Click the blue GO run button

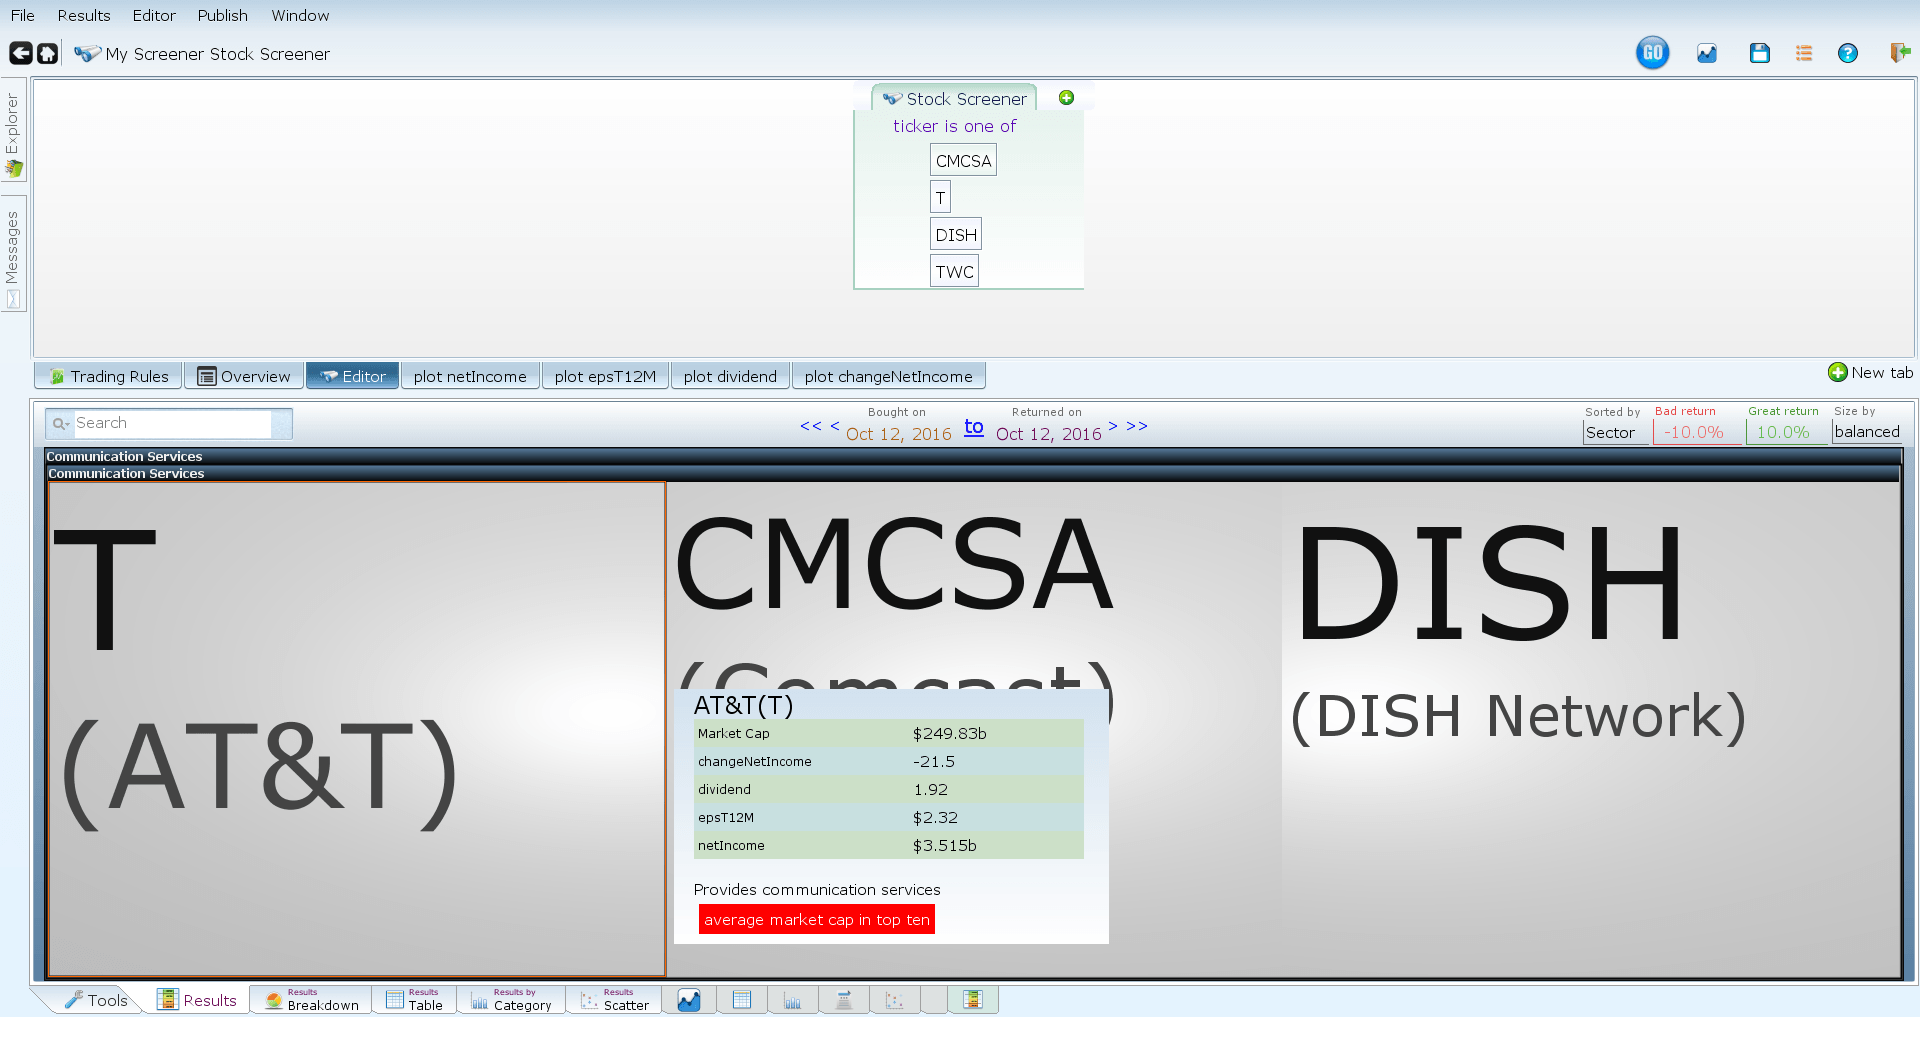click(1652, 53)
